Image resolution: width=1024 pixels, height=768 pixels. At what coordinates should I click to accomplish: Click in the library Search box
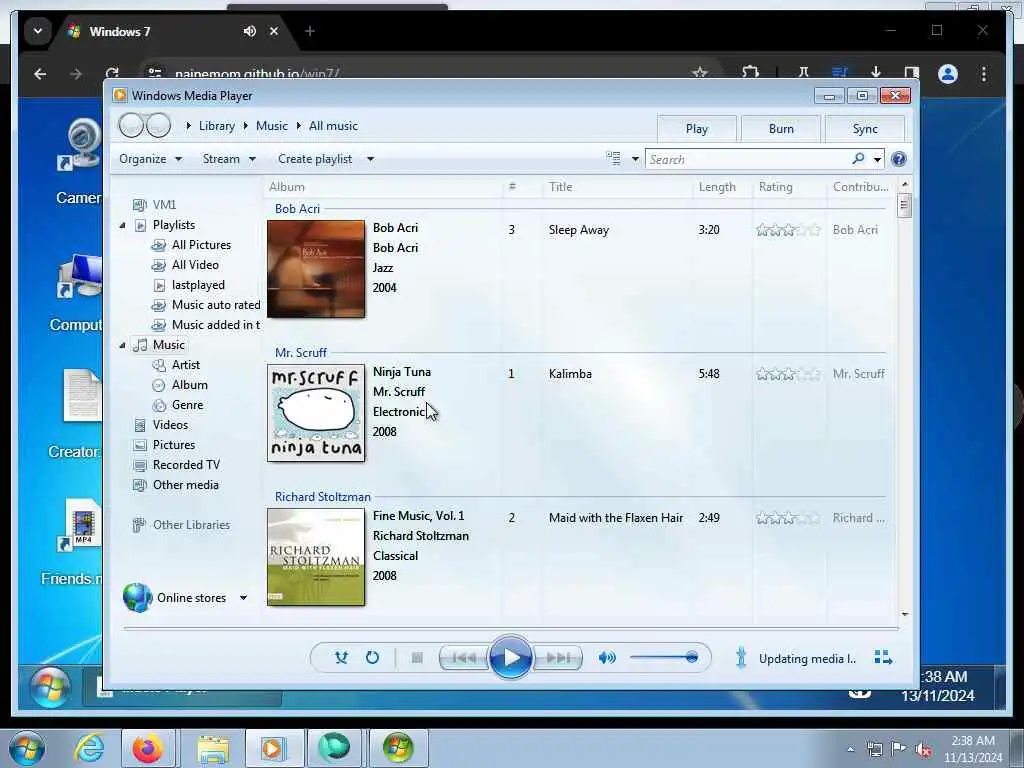pos(748,159)
